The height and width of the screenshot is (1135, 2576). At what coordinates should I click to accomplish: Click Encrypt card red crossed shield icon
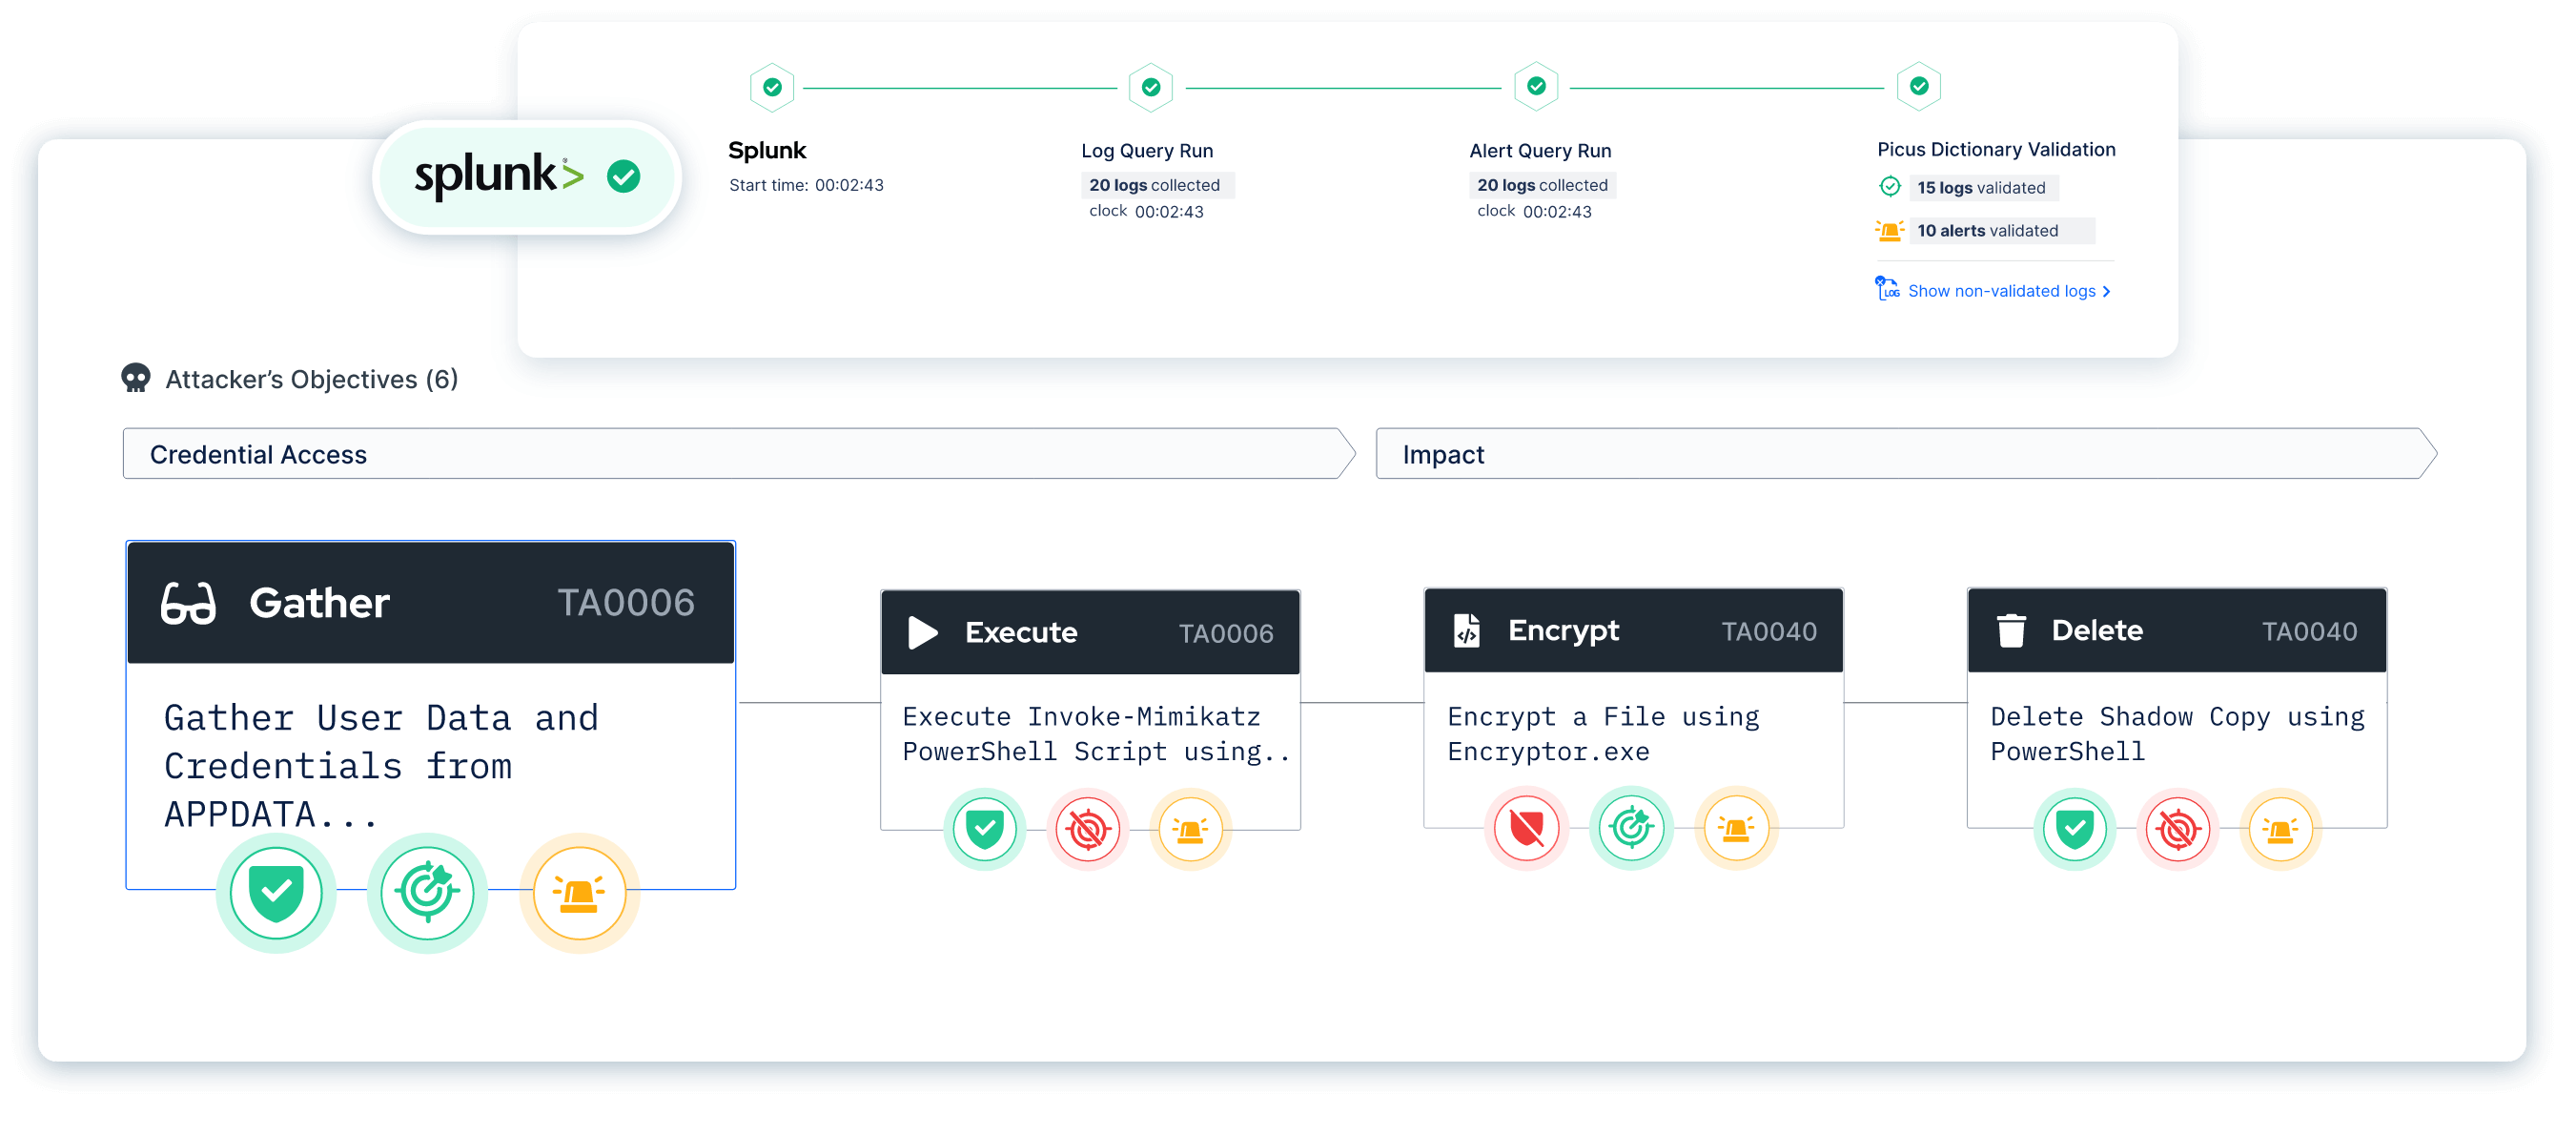[1527, 828]
